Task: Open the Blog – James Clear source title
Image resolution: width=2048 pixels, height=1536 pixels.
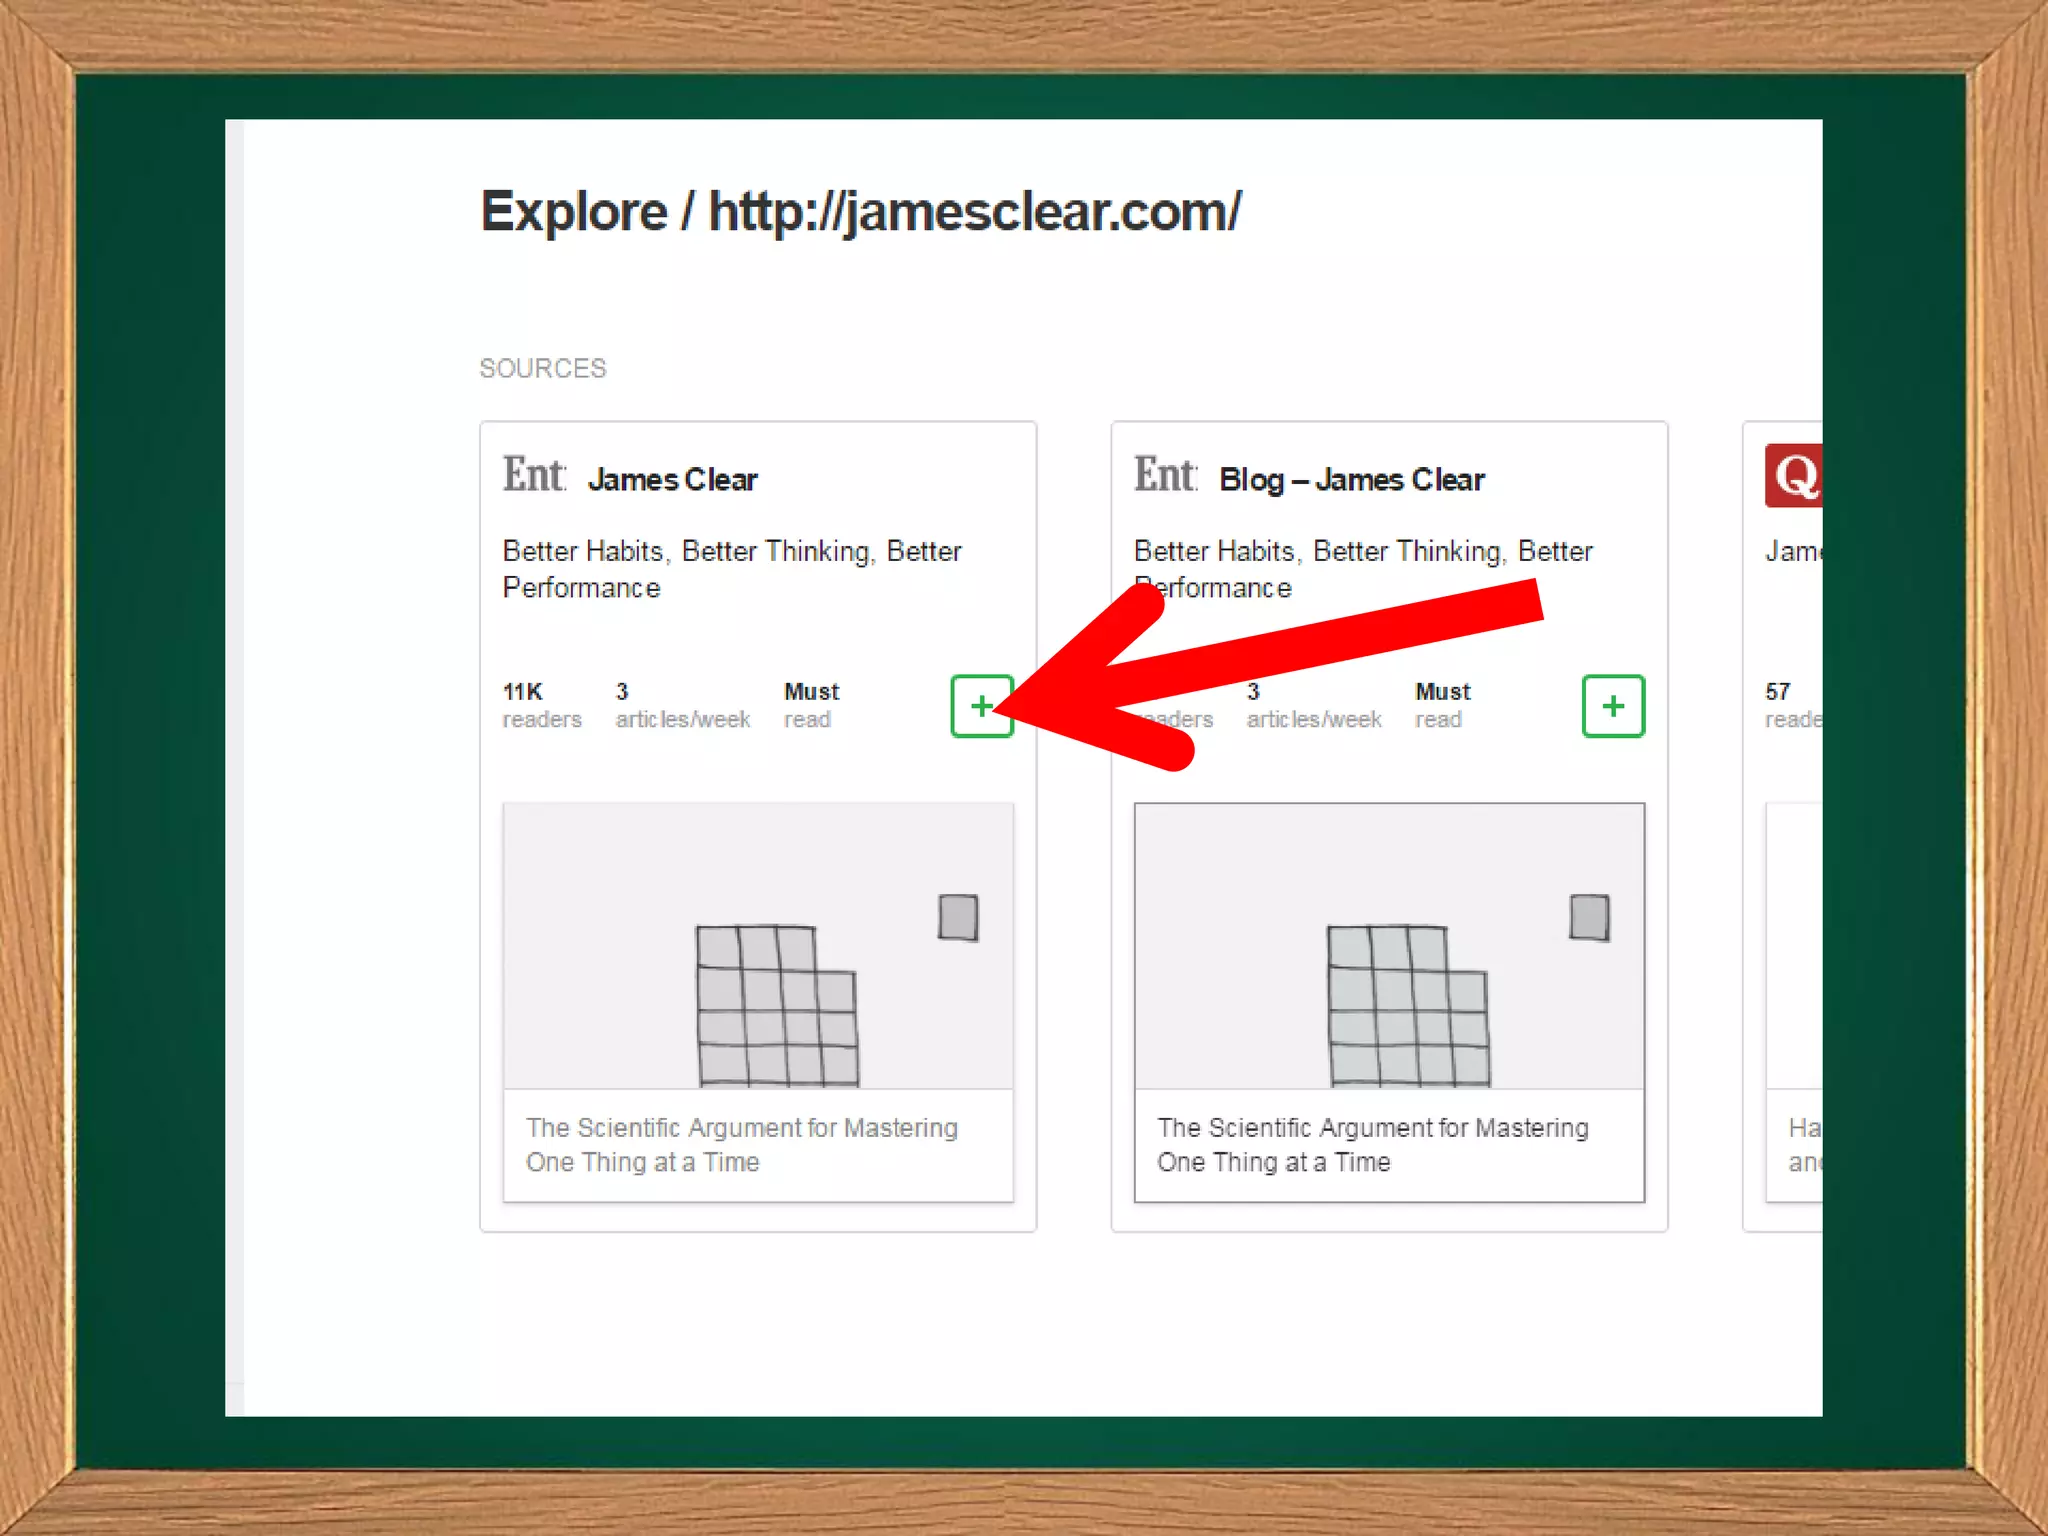Action: [x=1351, y=480]
